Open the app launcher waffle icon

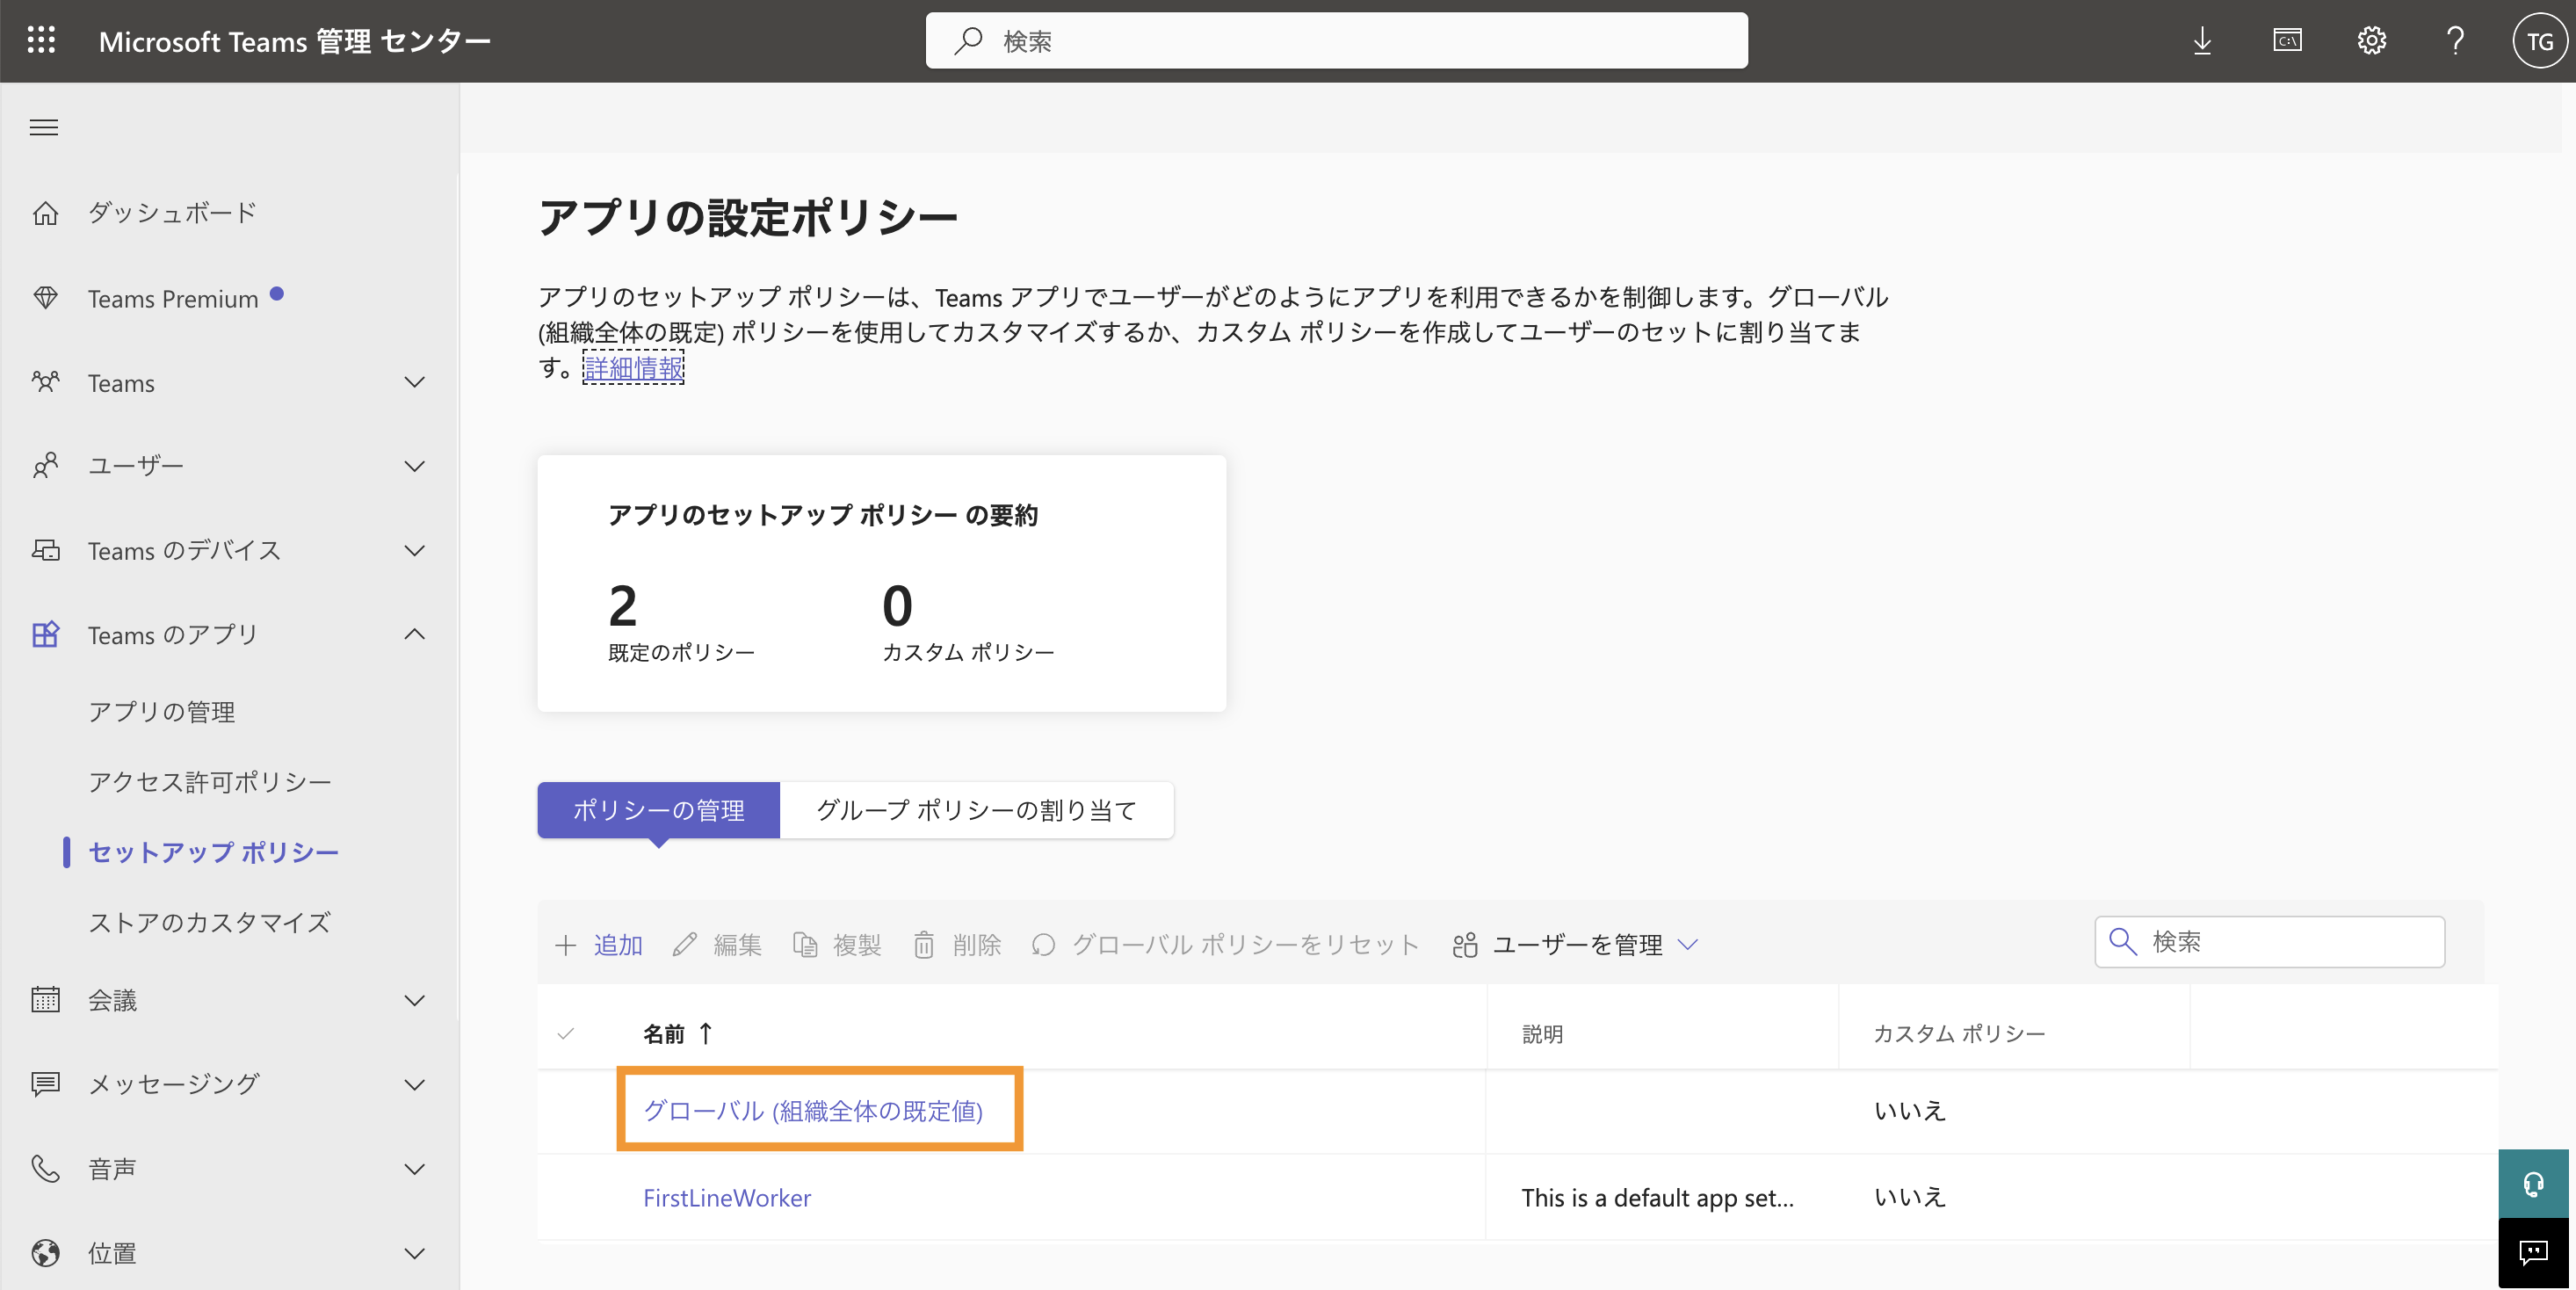coord(41,40)
